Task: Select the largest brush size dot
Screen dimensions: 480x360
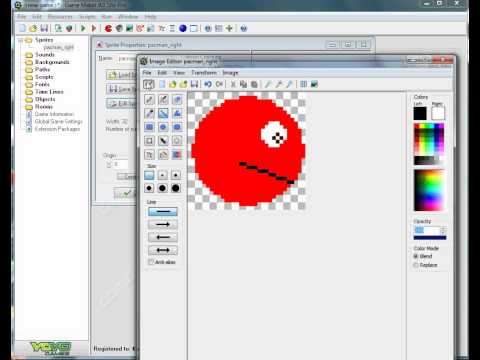Action: point(176,188)
